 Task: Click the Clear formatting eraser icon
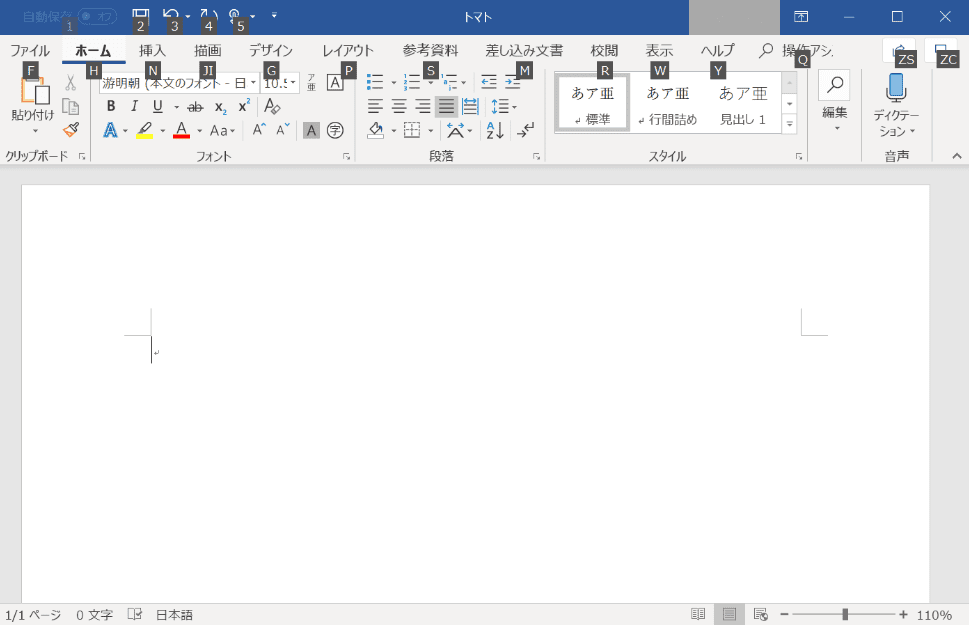[272, 106]
